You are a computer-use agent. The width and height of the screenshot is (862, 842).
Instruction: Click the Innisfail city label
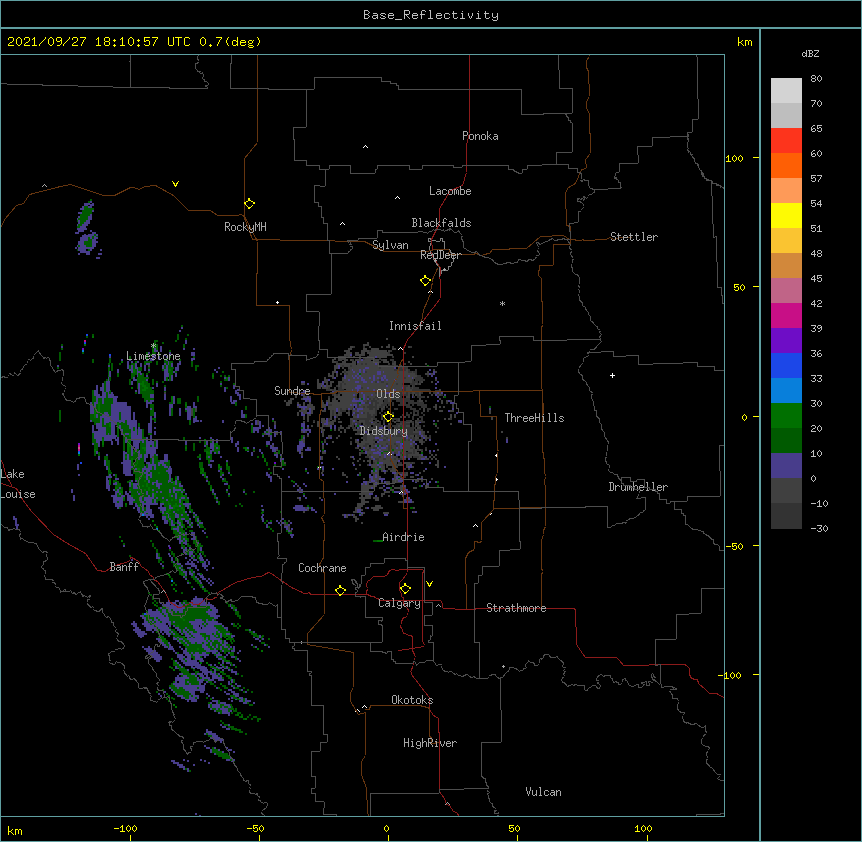coord(415,326)
